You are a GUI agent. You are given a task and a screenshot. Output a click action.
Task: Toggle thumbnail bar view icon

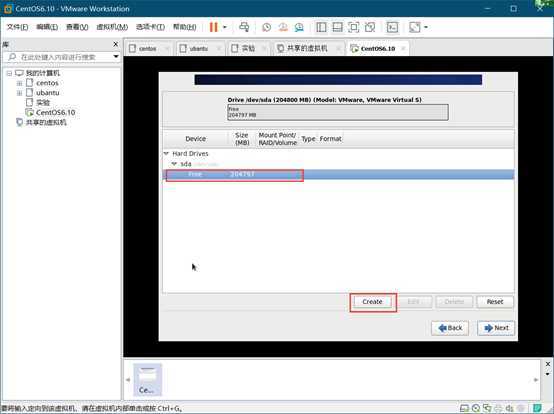[x=337, y=27]
